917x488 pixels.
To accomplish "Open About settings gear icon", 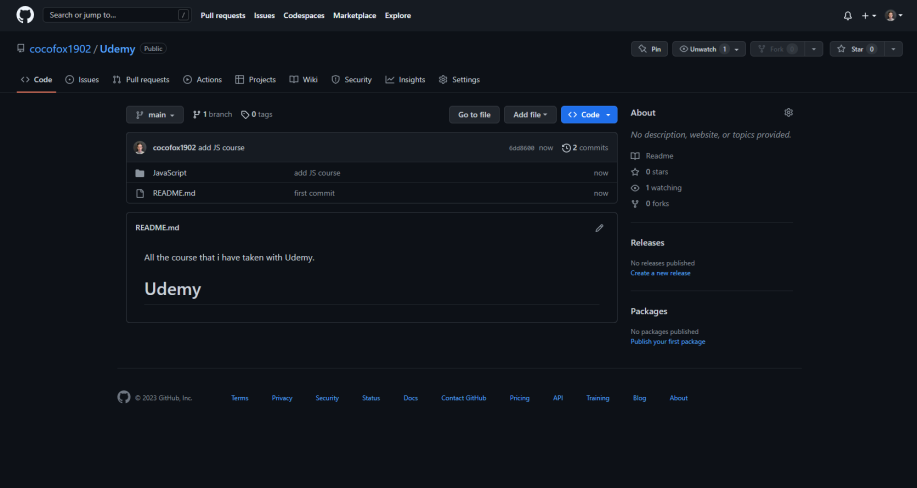I will 788,112.
